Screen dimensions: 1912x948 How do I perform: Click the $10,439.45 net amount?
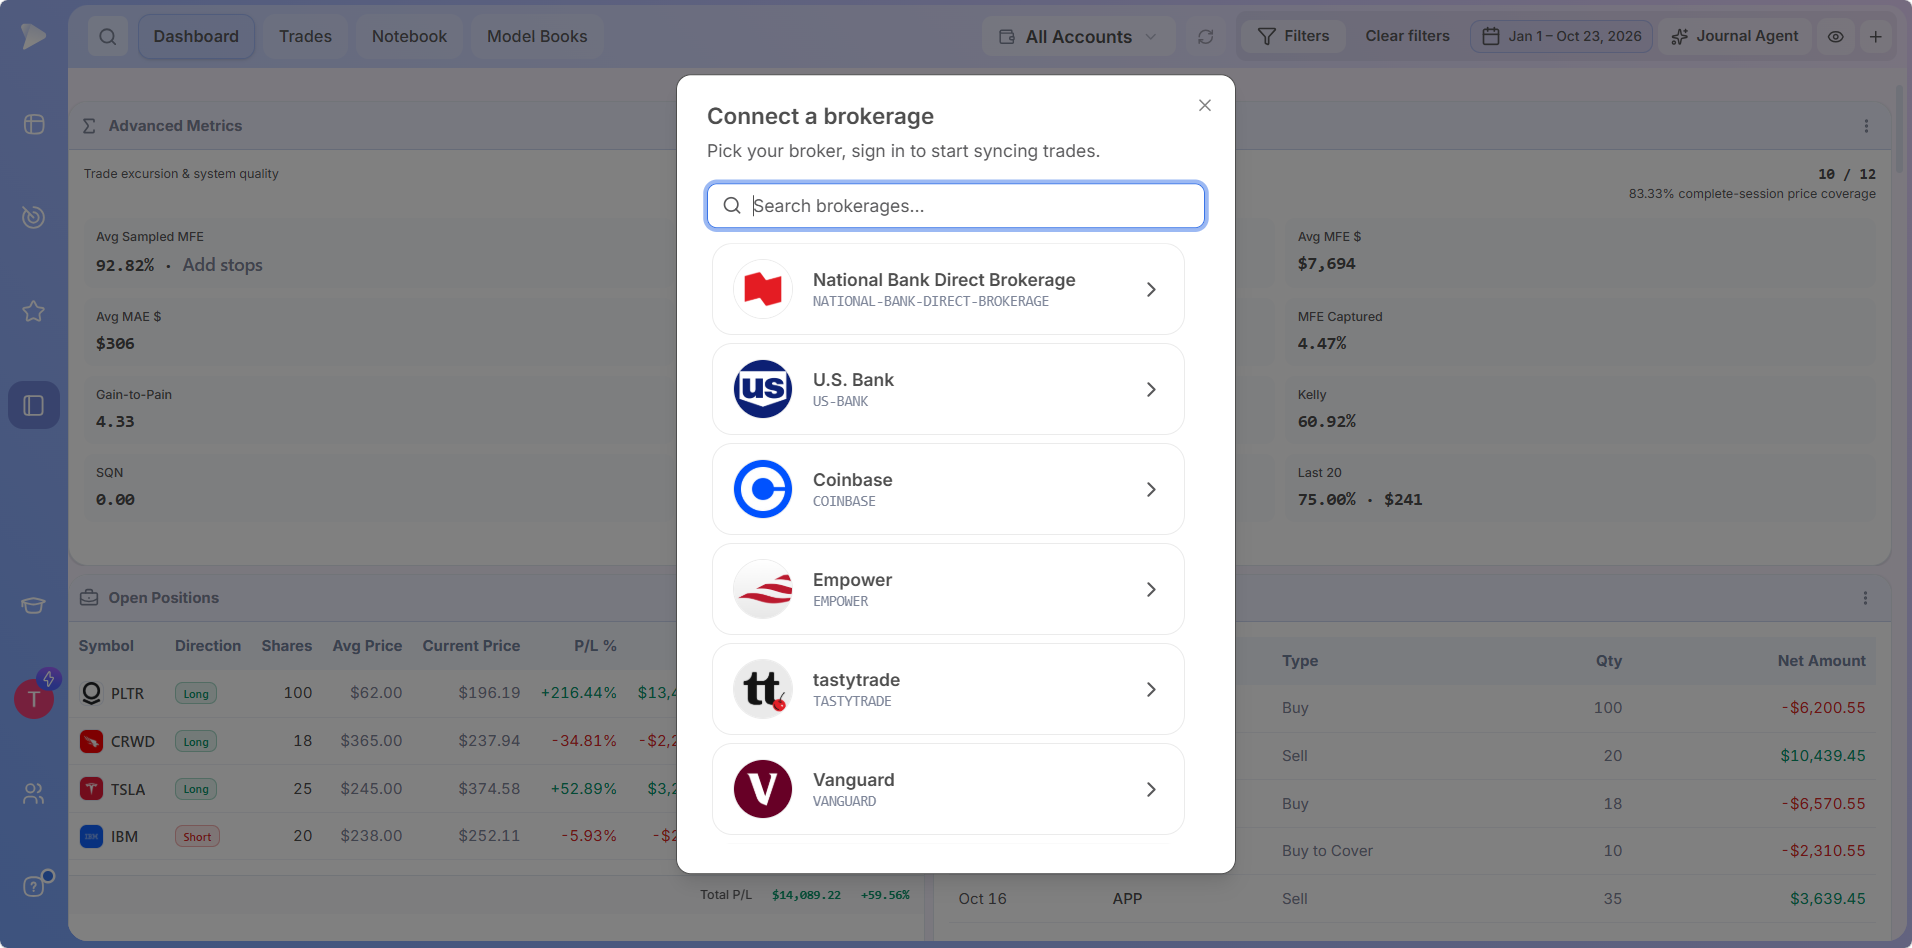(x=1822, y=756)
